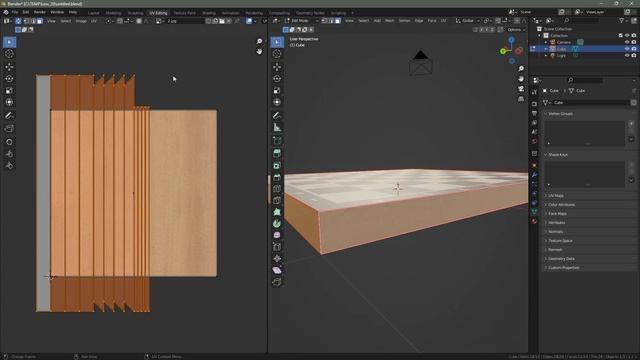Open the UV menu in UV editor header
This screenshot has width=640, height=360.
93,21
